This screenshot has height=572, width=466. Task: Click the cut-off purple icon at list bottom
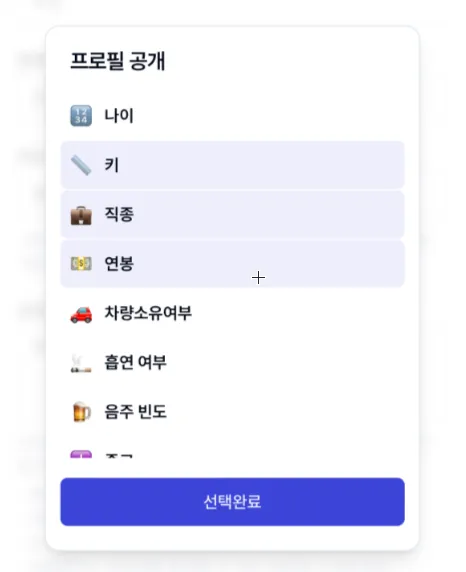coord(81,454)
